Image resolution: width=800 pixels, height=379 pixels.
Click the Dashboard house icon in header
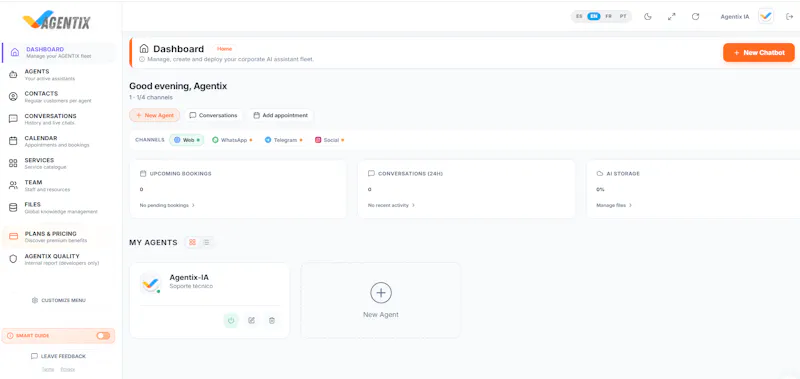[144, 48]
